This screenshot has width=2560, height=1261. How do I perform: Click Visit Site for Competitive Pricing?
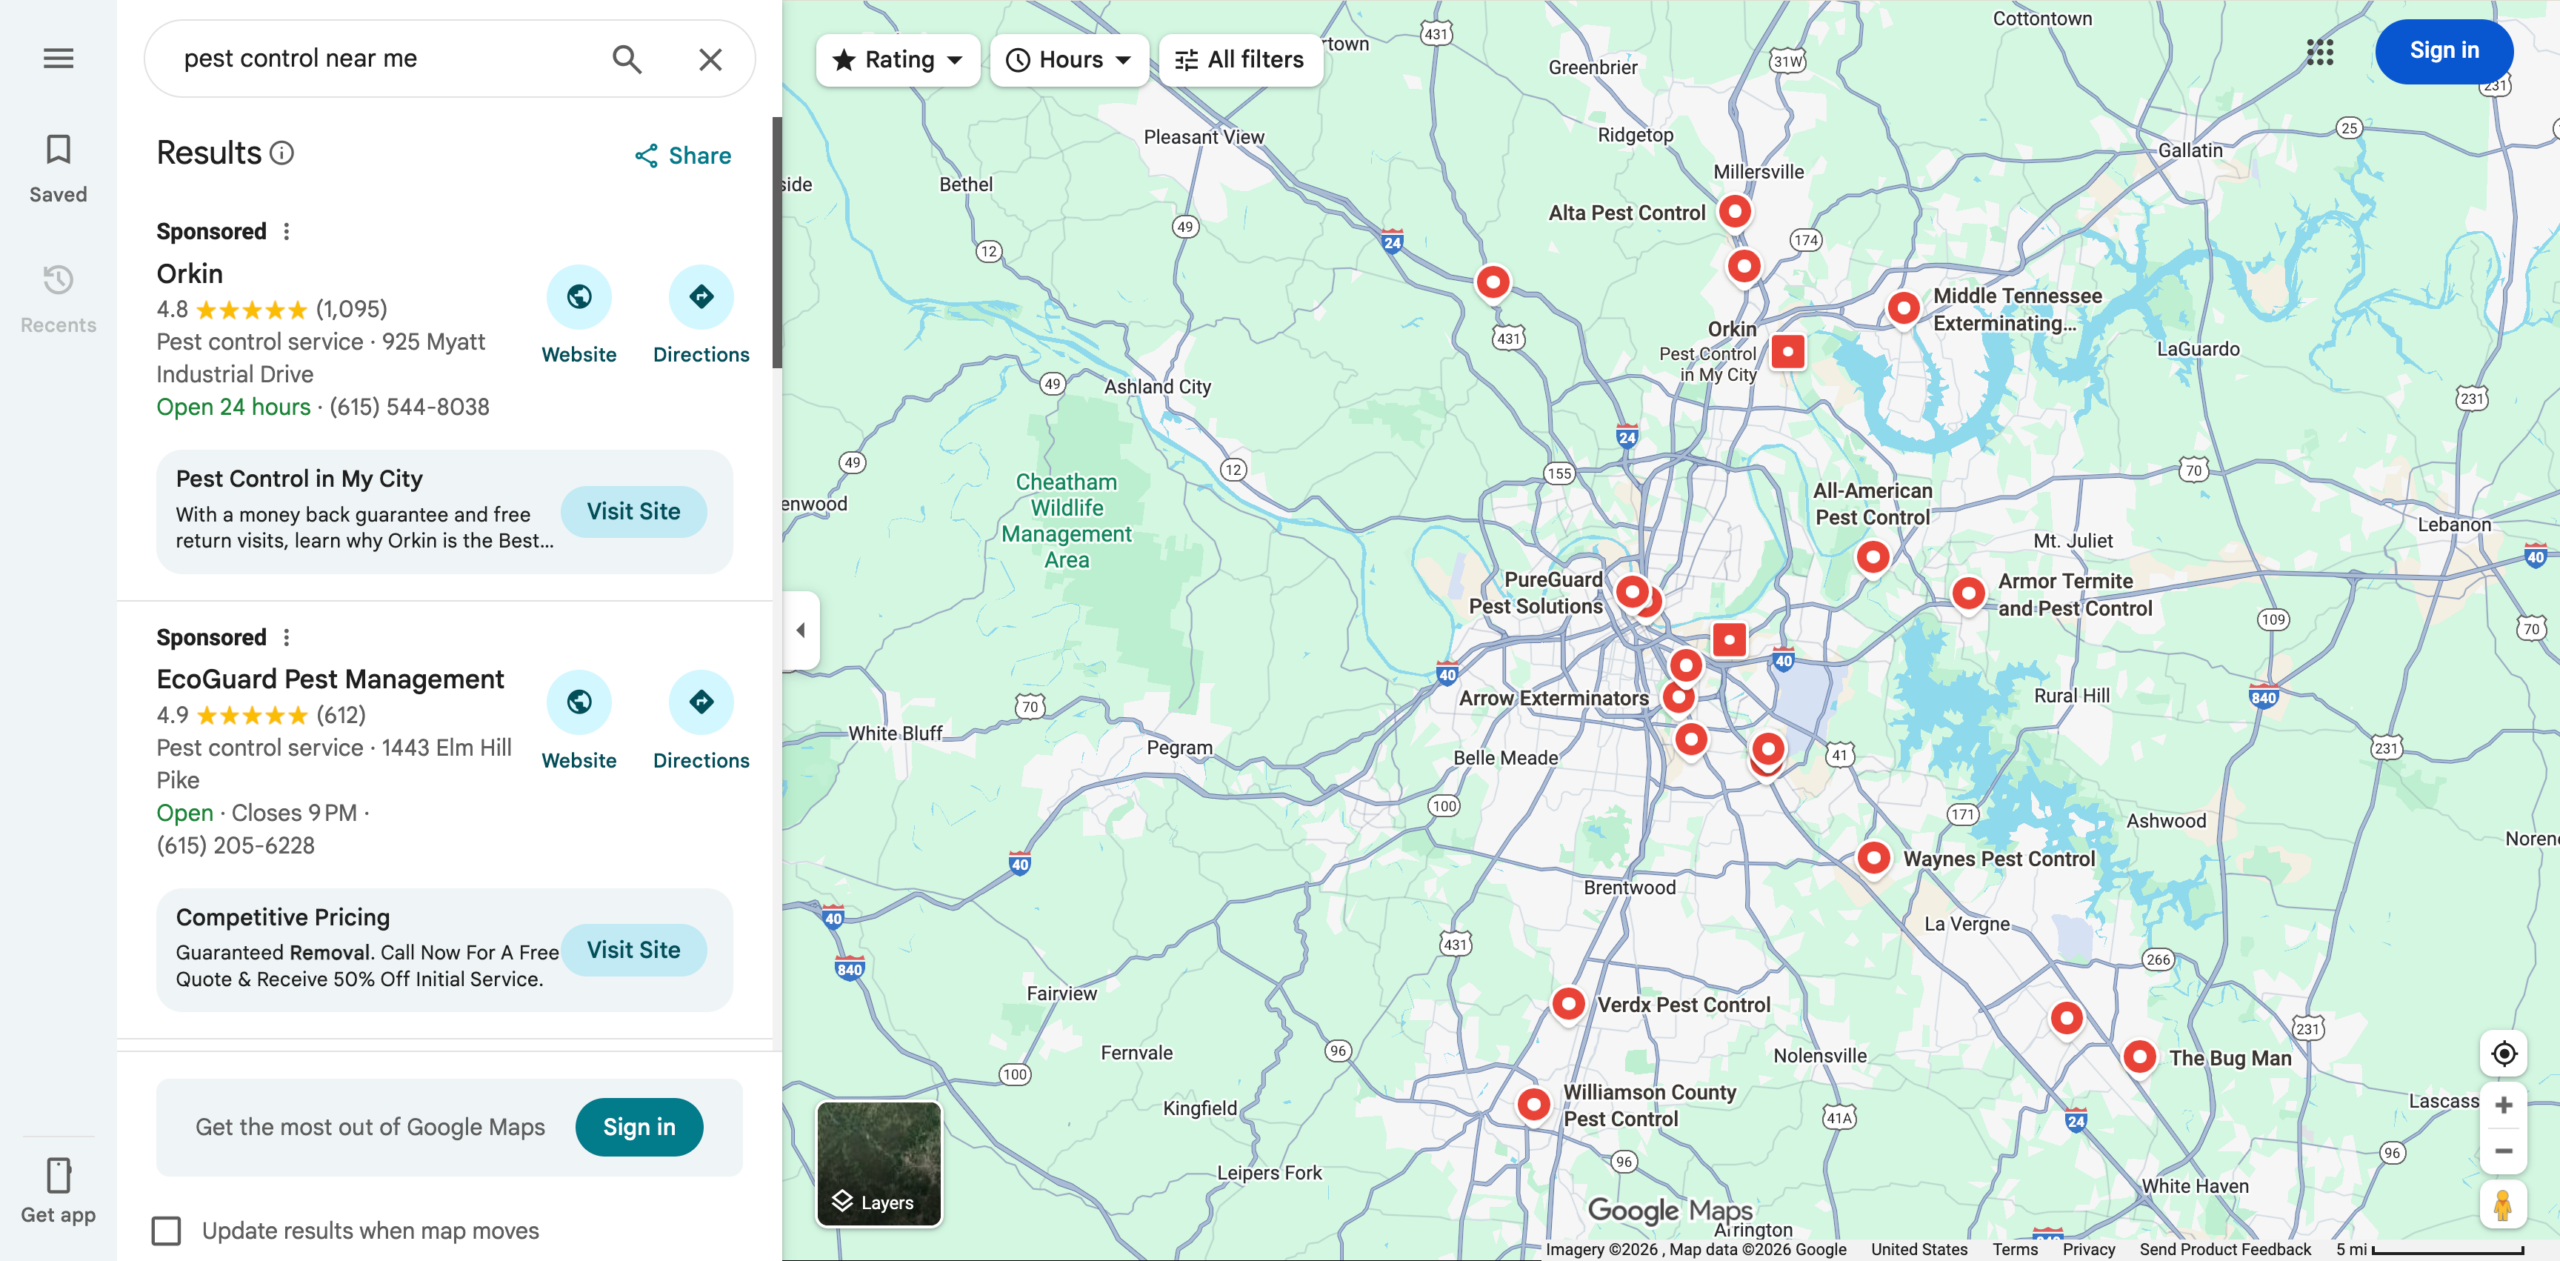pos(633,950)
